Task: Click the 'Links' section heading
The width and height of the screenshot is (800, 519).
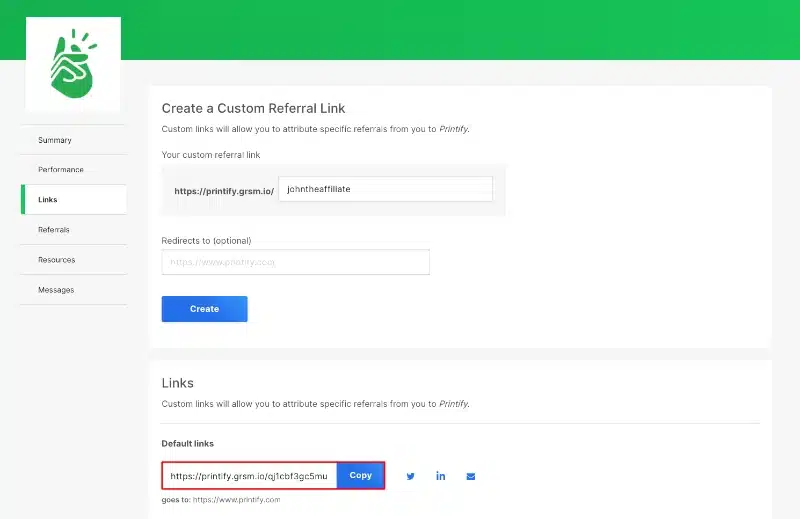Action: point(178,383)
